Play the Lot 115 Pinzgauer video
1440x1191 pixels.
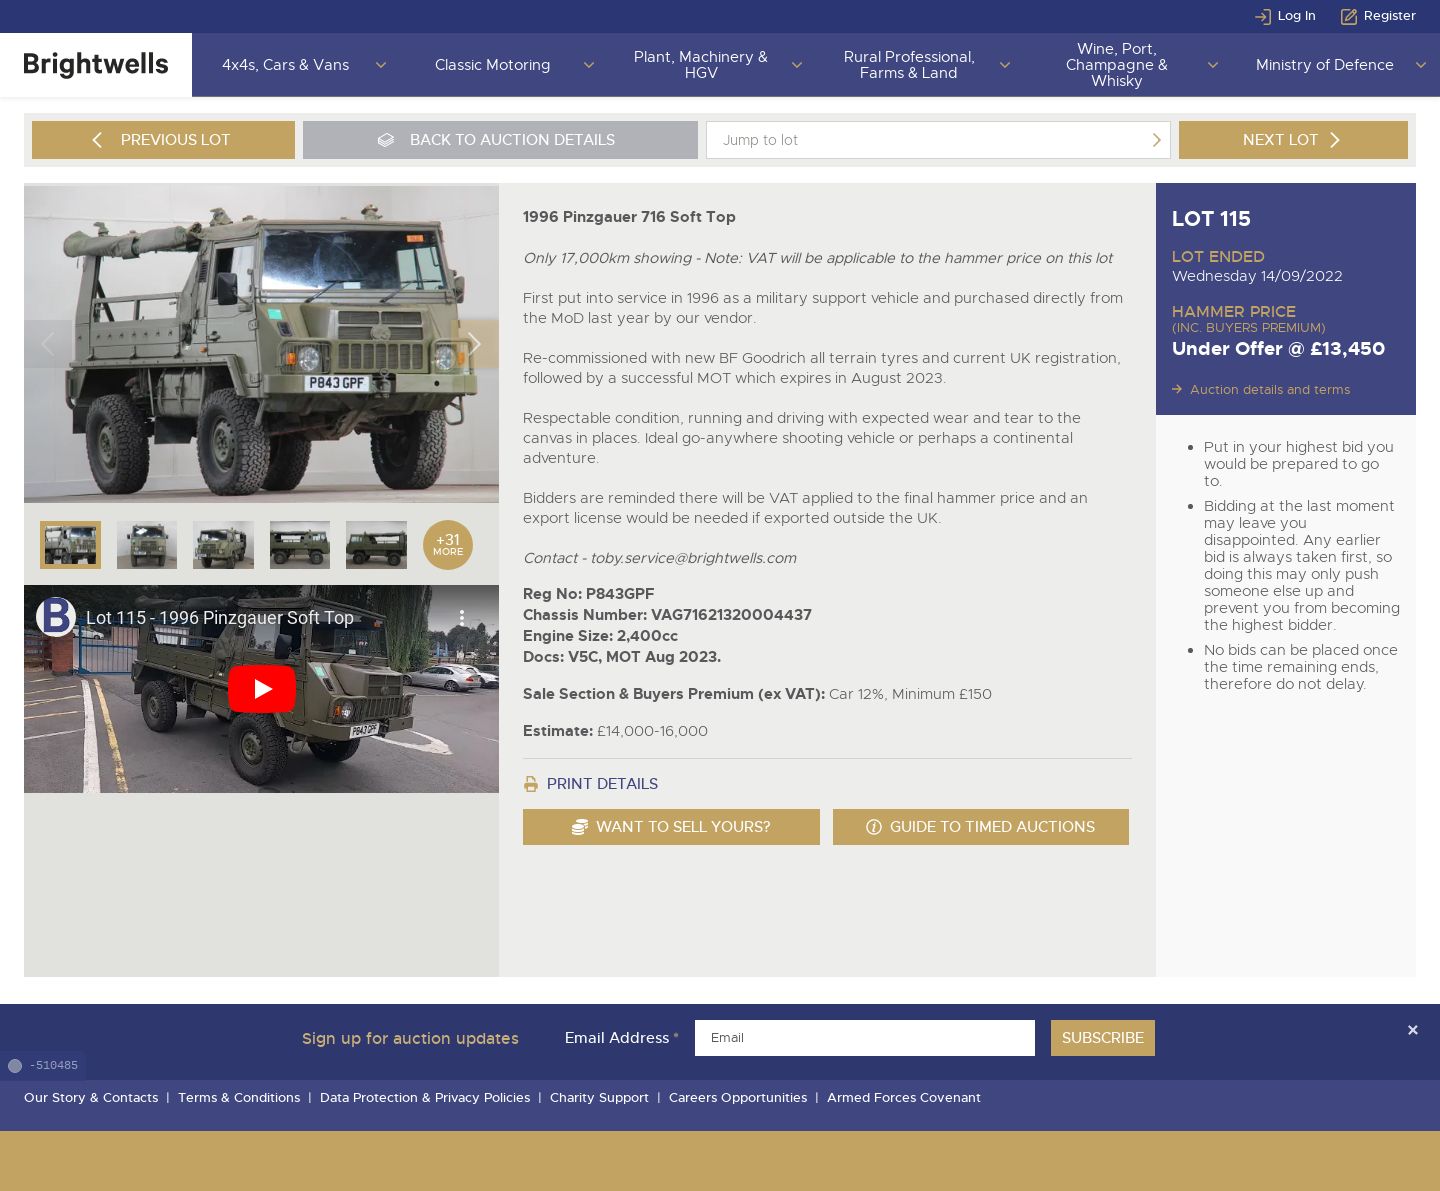pos(262,689)
